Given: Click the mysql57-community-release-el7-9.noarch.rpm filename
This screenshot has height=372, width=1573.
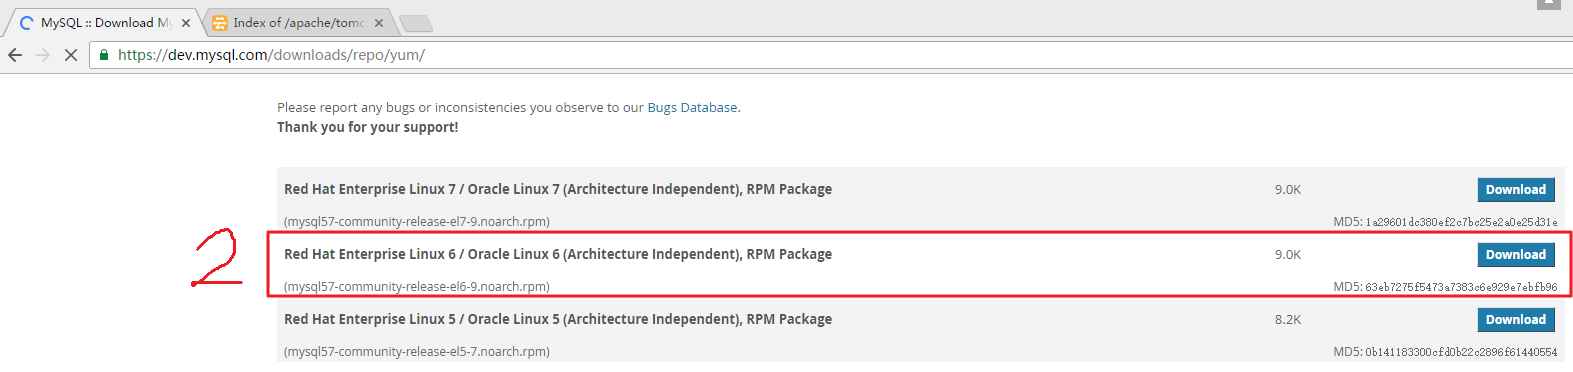Looking at the screenshot, I should point(417,222).
